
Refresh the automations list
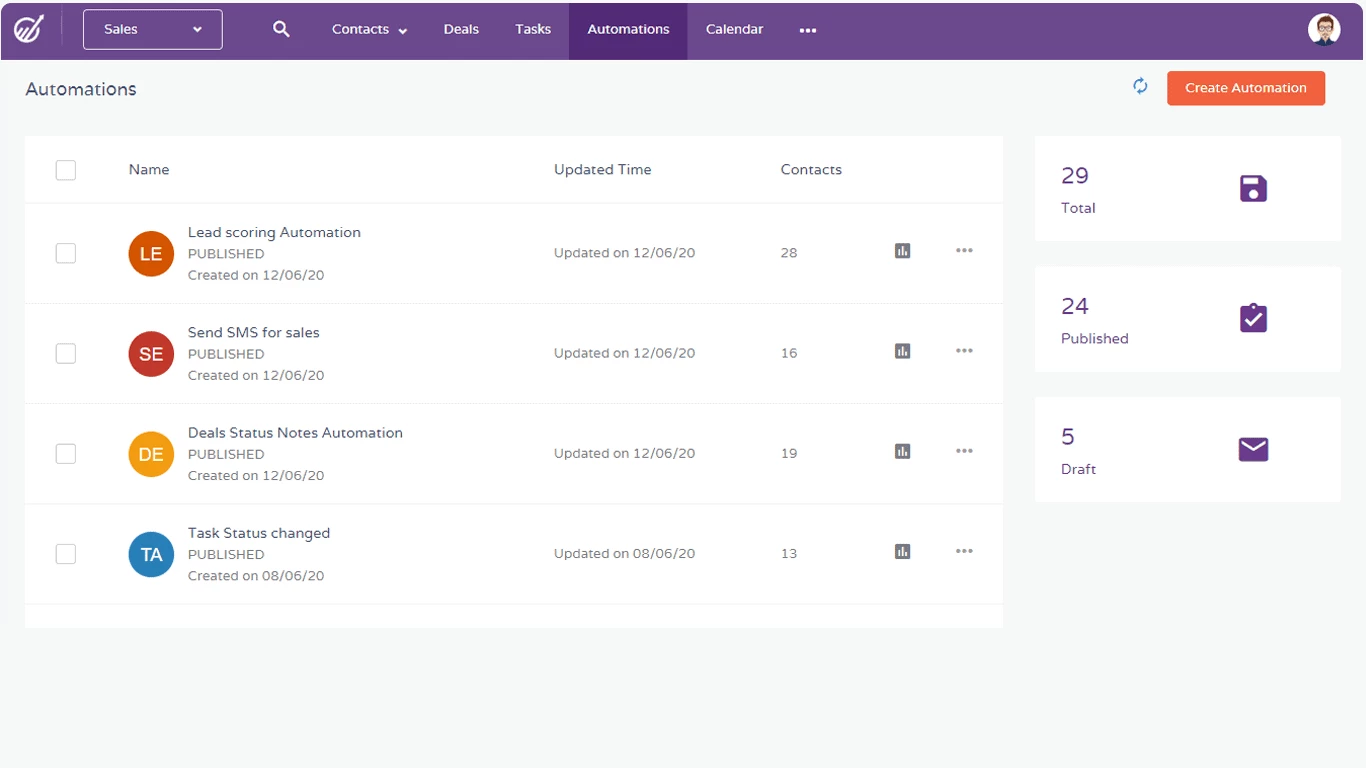[x=1140, y=86]
